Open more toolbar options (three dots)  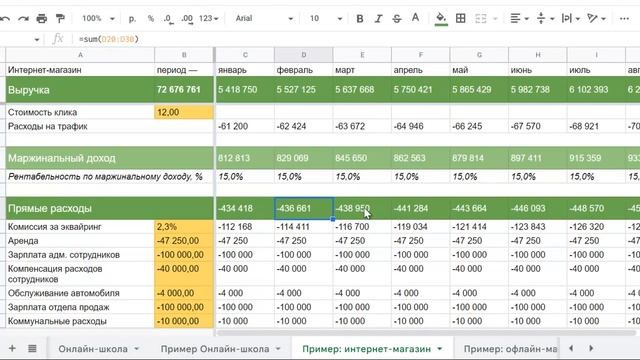[624, 18]
